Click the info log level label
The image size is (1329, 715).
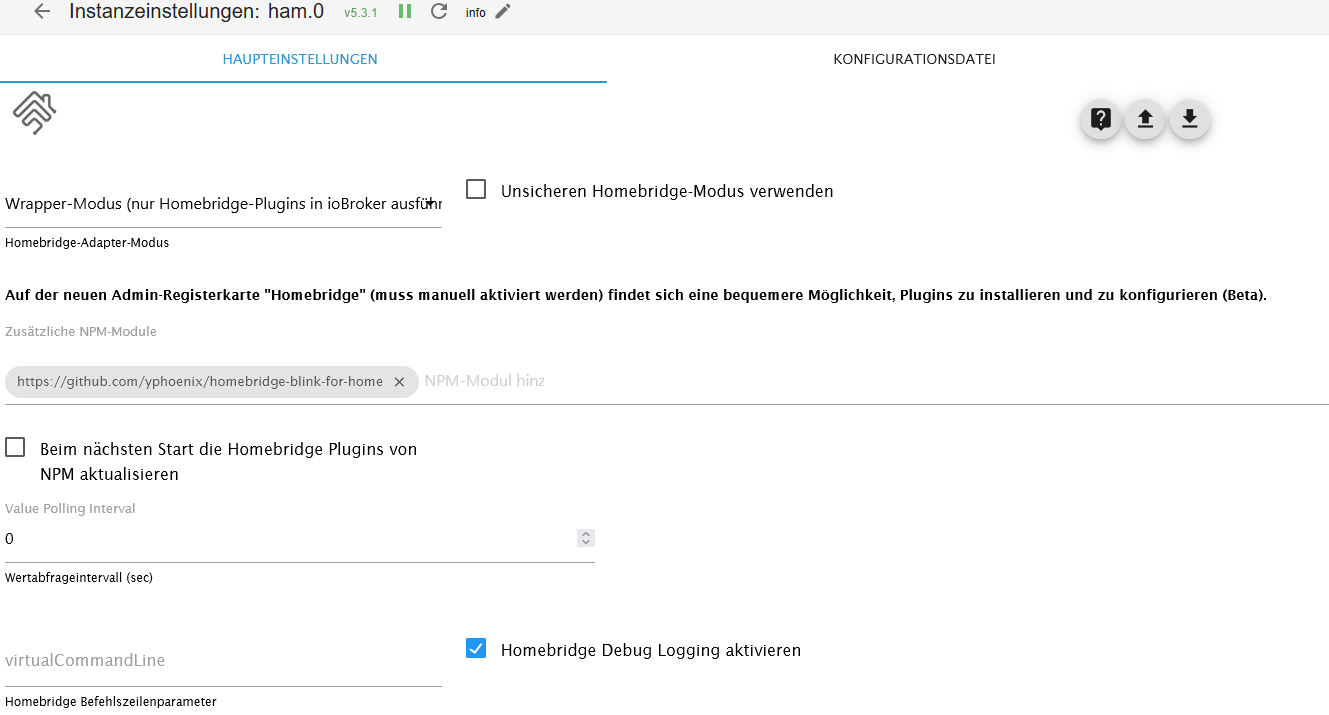[476, 13]
